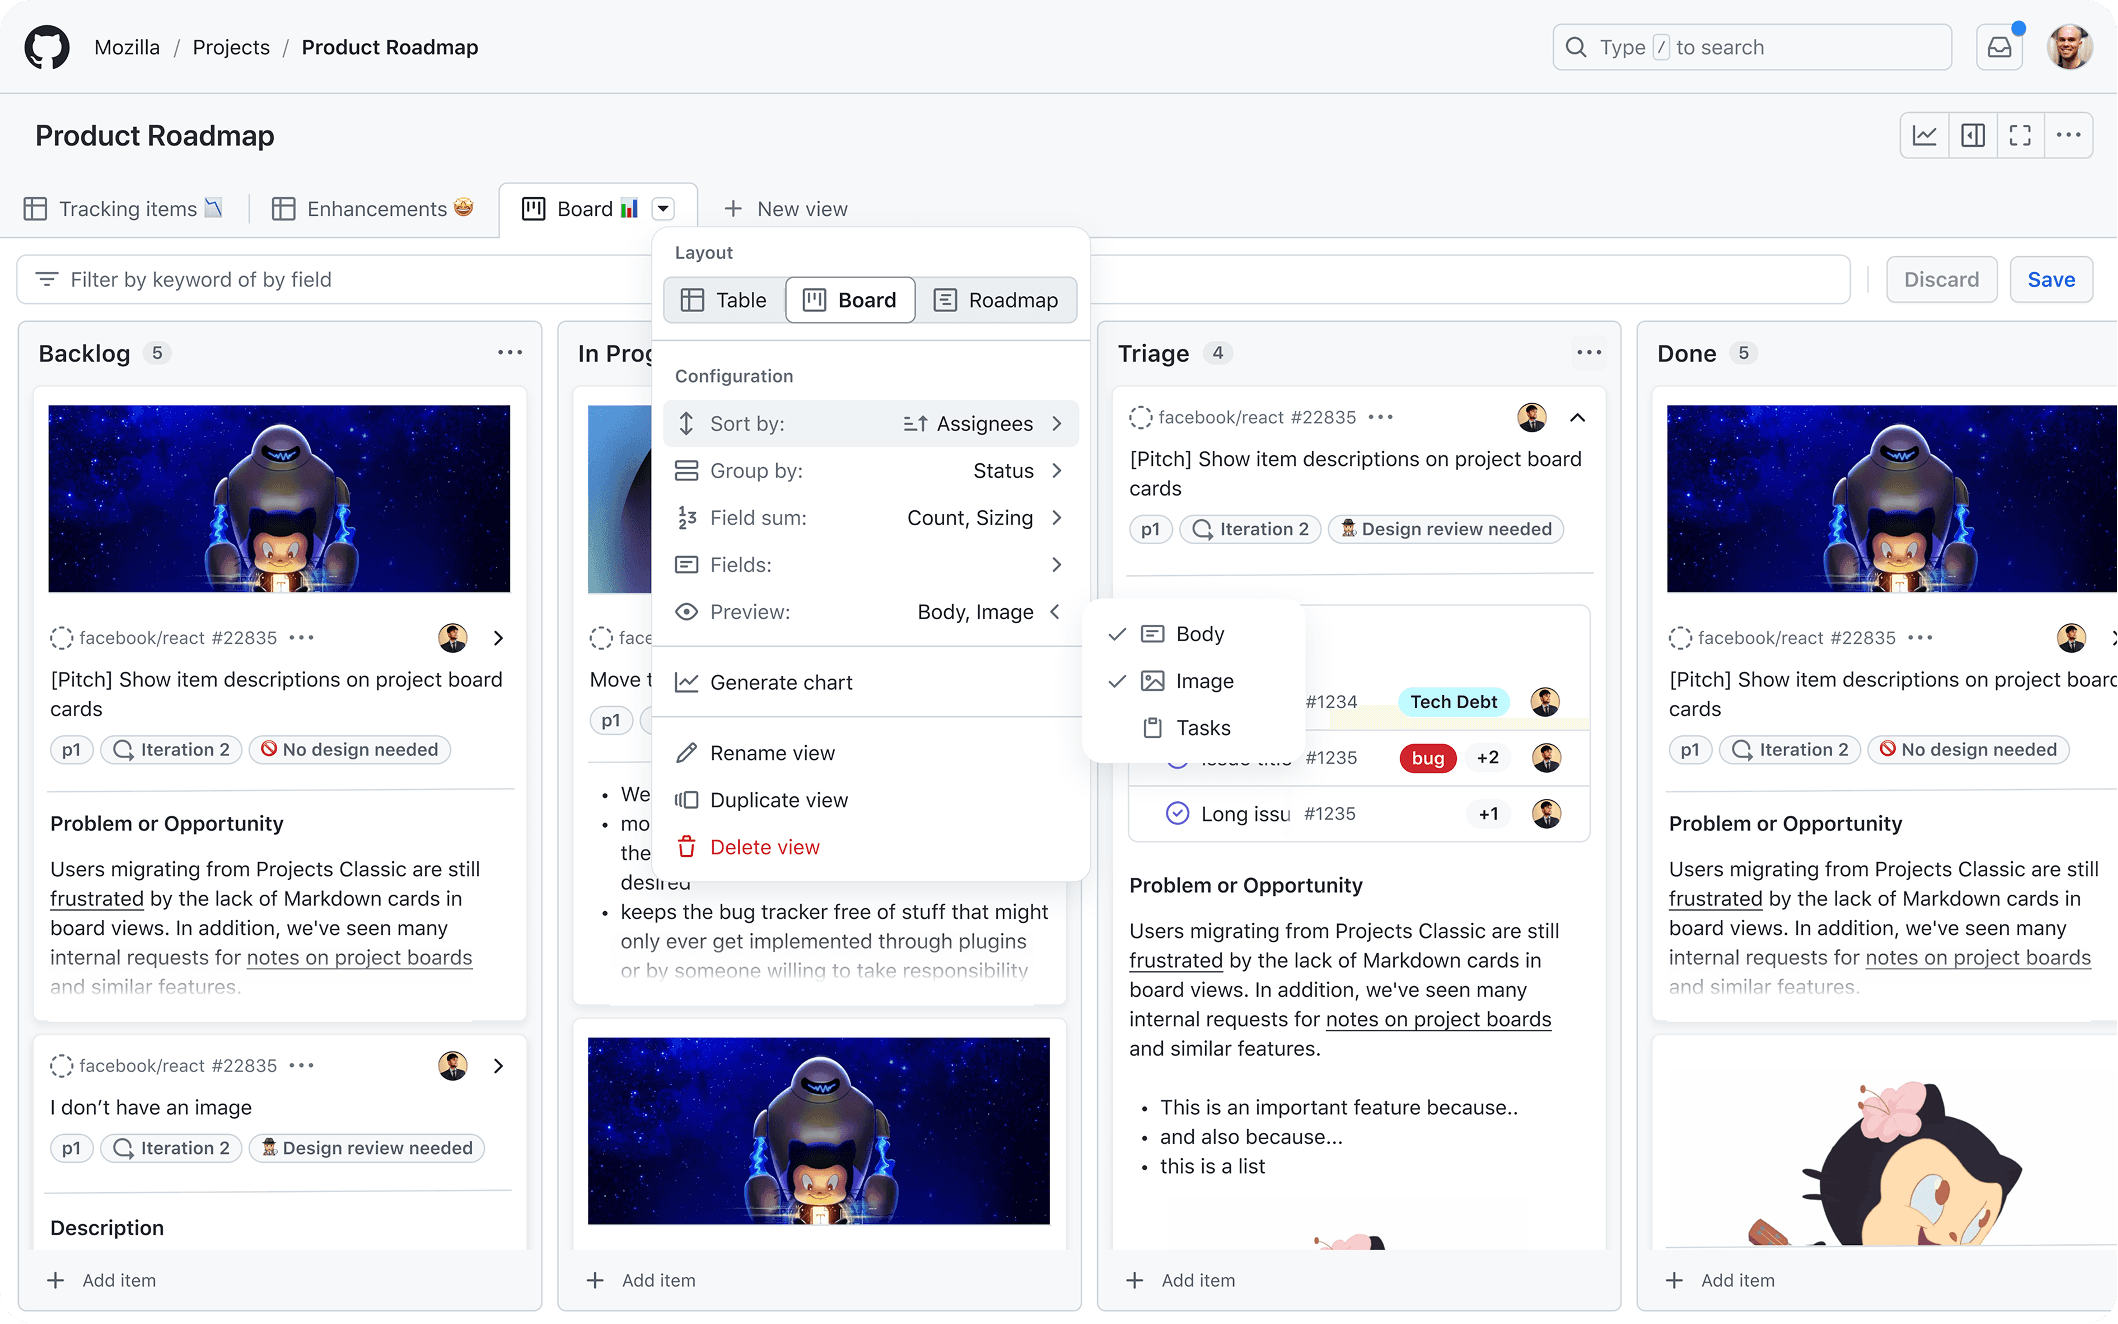Open the Board view dropdown arrow
The height and width of the screenshot is (1324, 2118).
663,209
